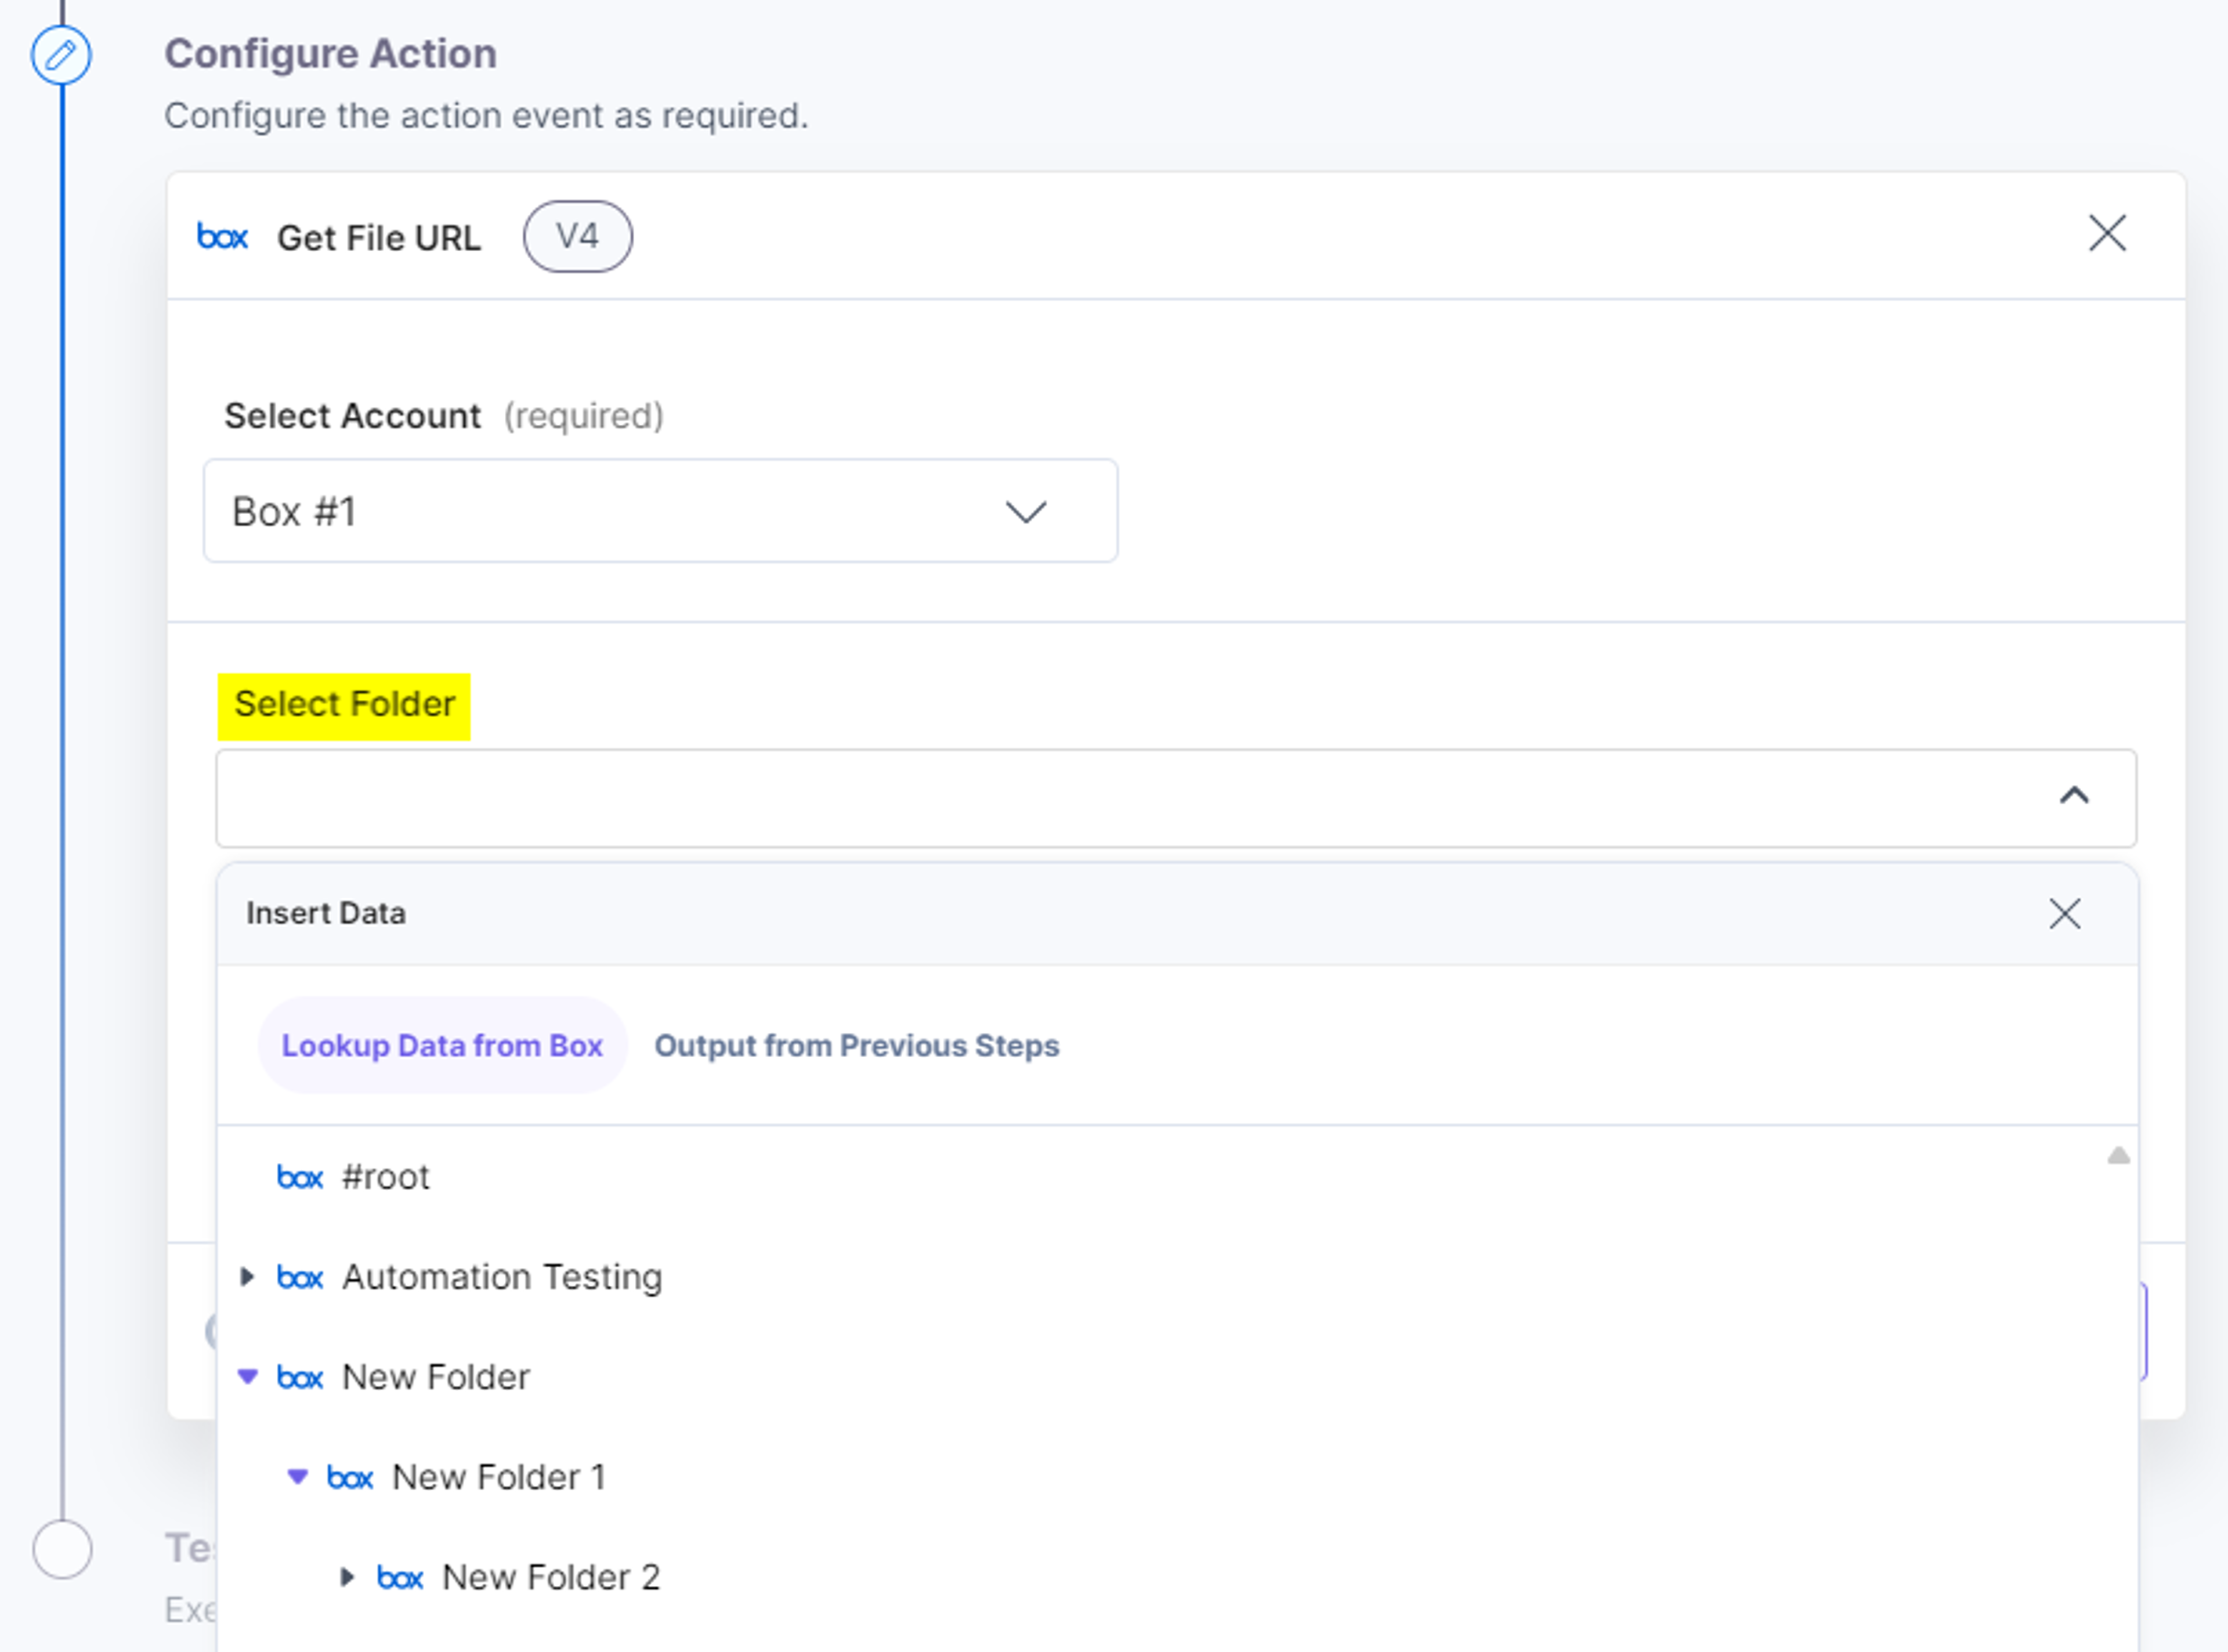The width and height of the screenshot is (2228, 1652).
Task: Collapse the New Folder tree arrow
Action: coord(247,1377)
